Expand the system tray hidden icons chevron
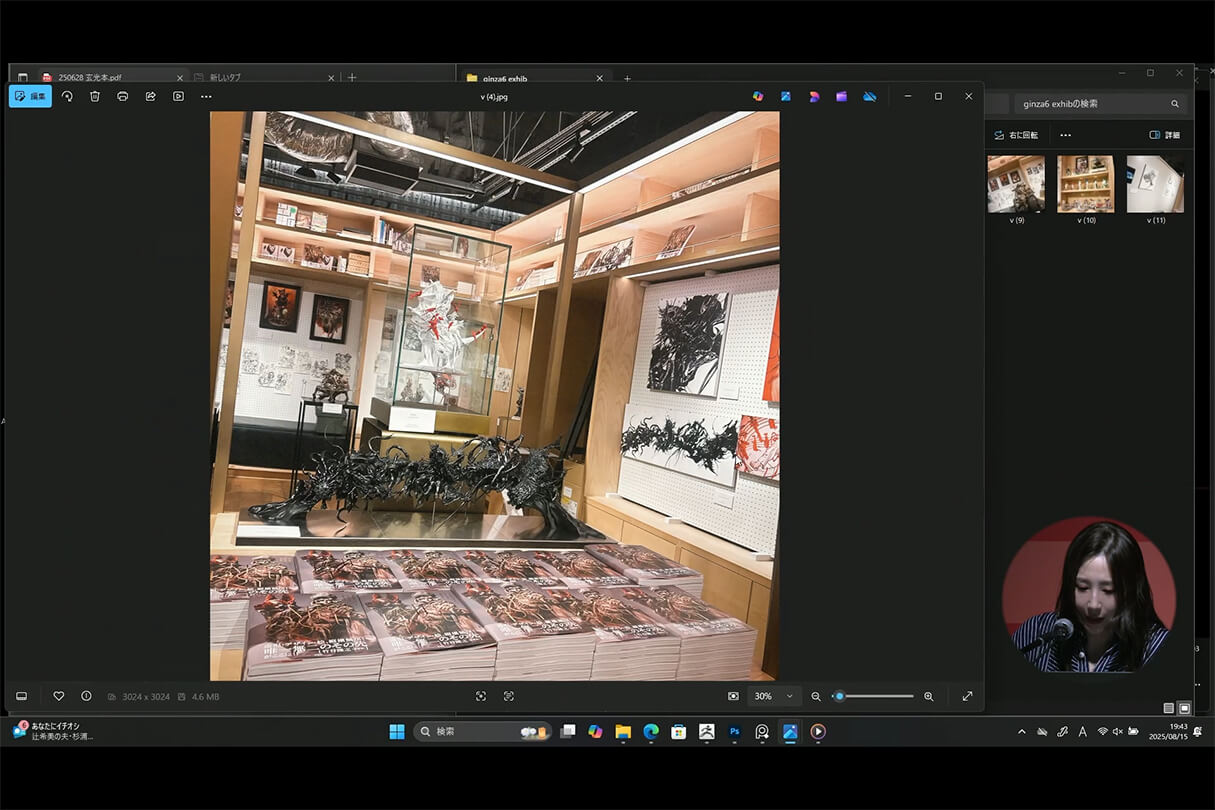This screenshot has width=1215, height=810. point(1021,732)
